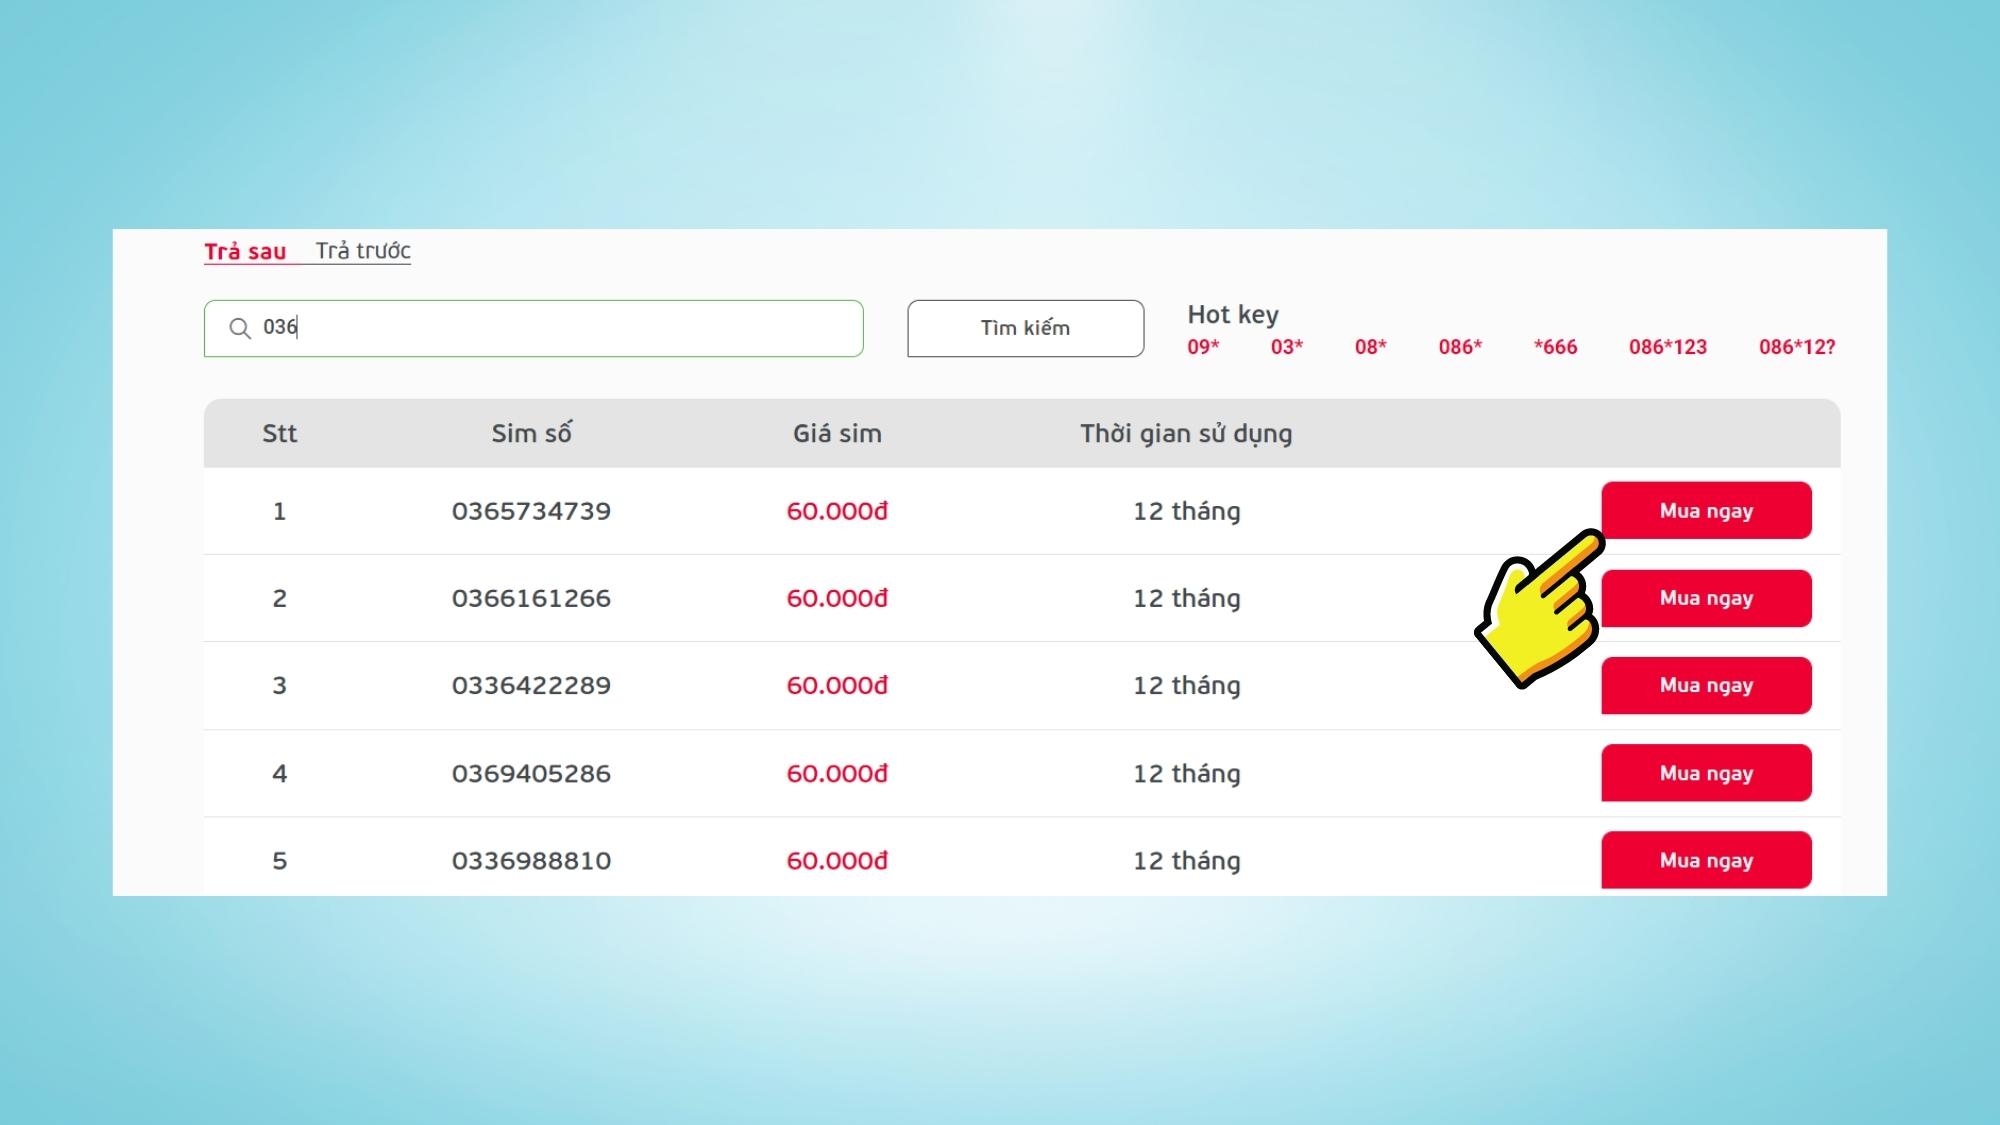Image resolution: width=2000 pixels, height=1125 pixels.
Task: Select the 09* hot key filter
Action: [1203, 347]
